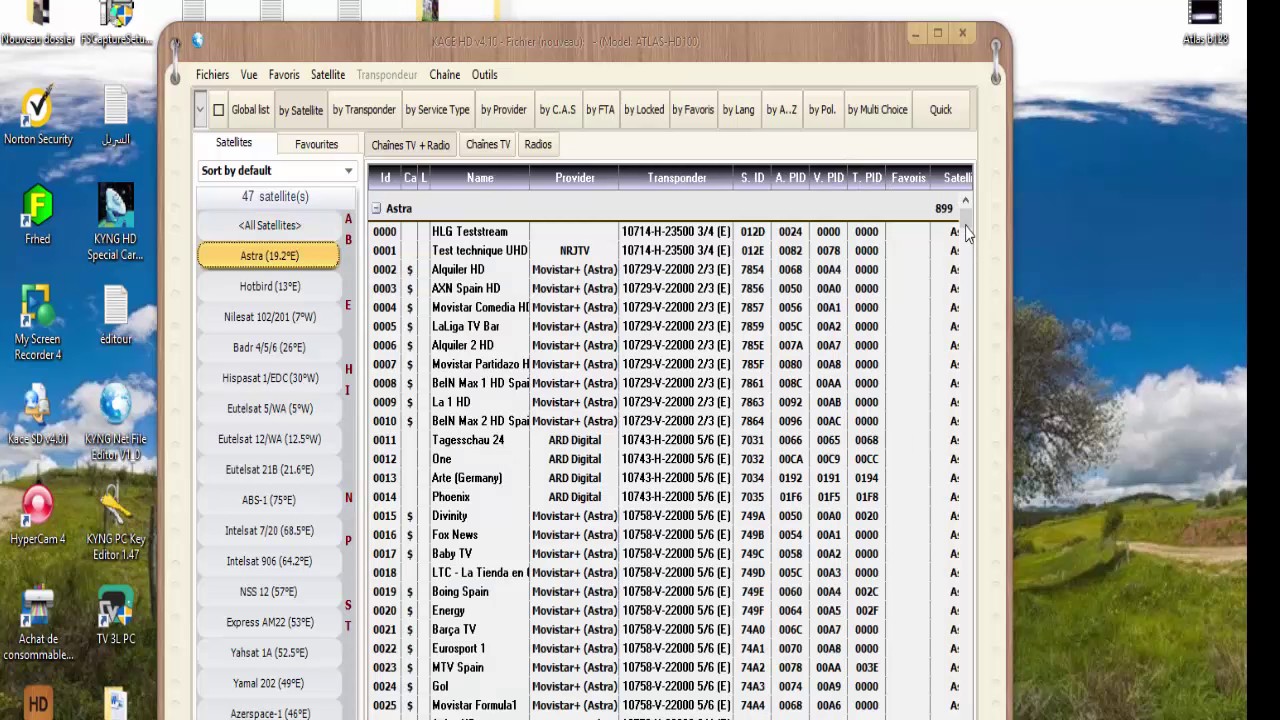Click by Multi Choice button
This screenshot has width=1280, height=720.
pos(877,110)
